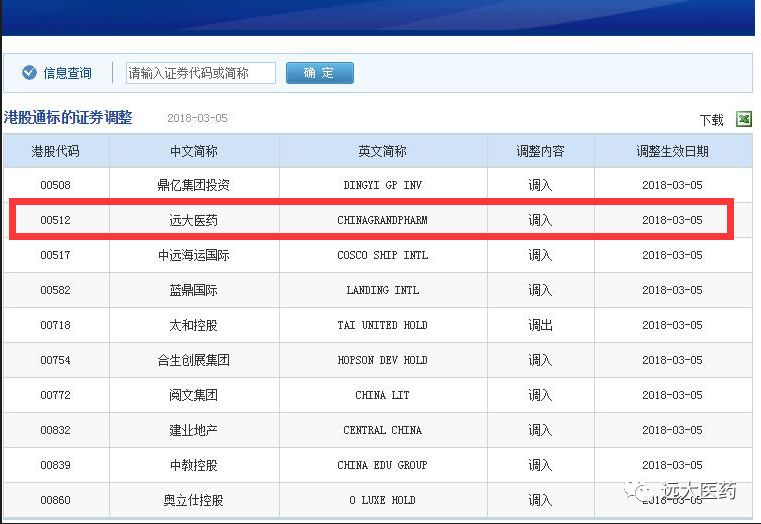Click the 英文简称 column header

click(x=382, y=151)
